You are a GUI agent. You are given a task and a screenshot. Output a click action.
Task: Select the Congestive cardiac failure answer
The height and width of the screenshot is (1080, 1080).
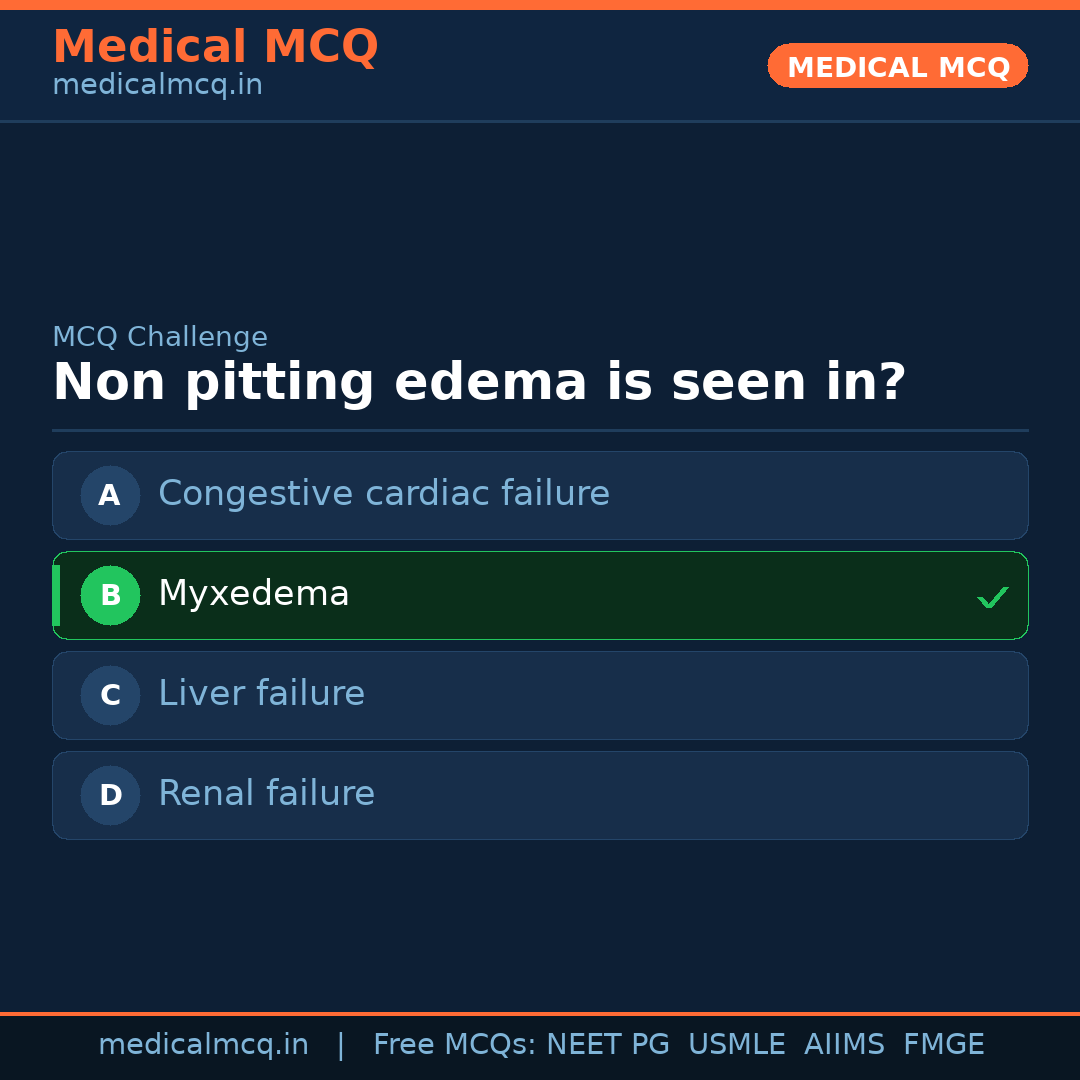[x=384, y=494]
